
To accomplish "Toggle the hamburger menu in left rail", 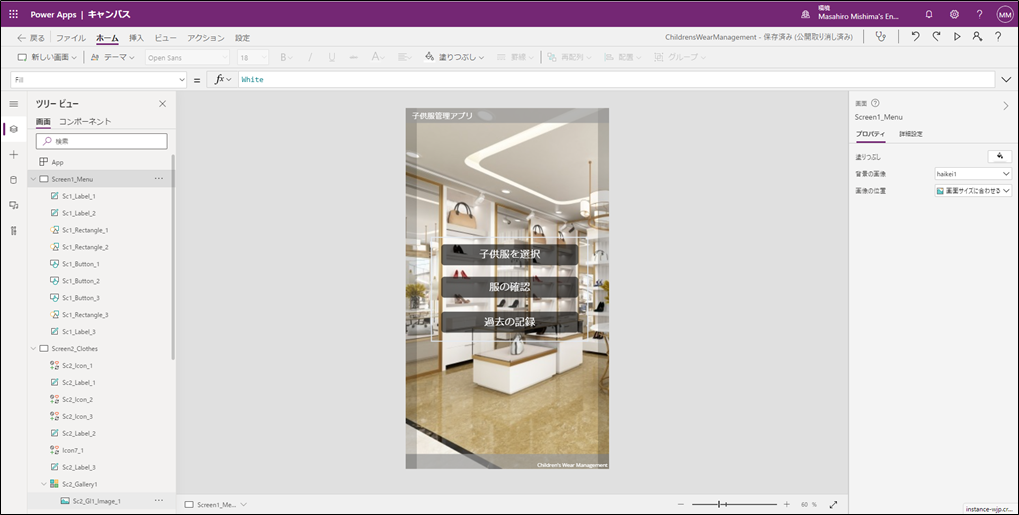I will [x=14, y=104].
